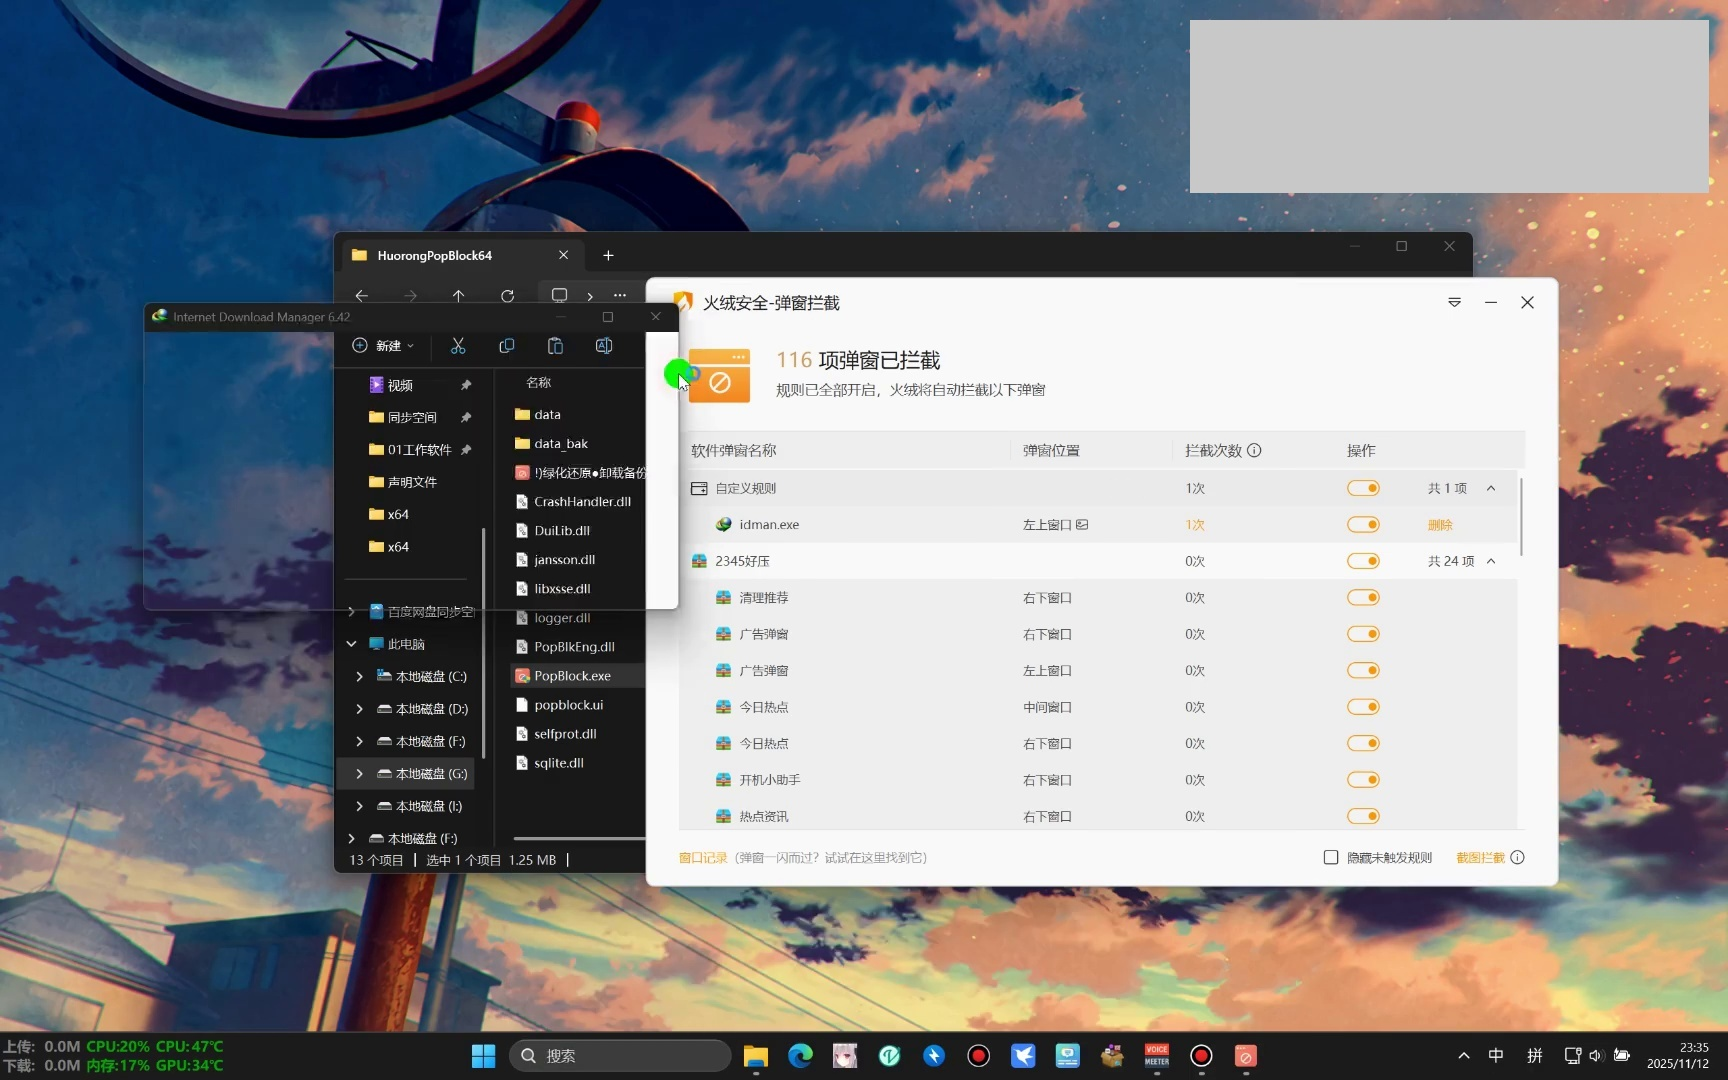
Task: Click the blue bird app on taskbar
Action: 1023,1056
